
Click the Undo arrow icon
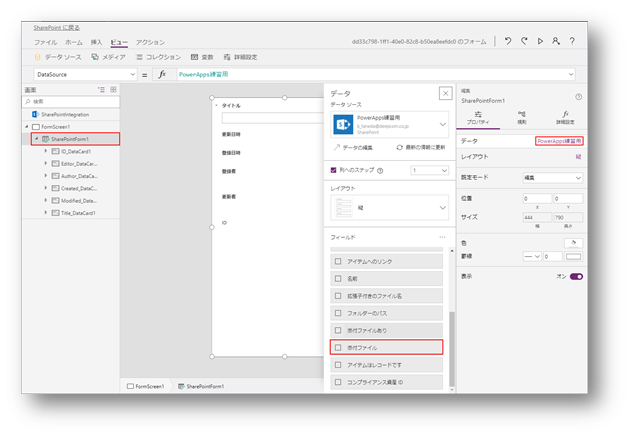click(x=509, y=42)
